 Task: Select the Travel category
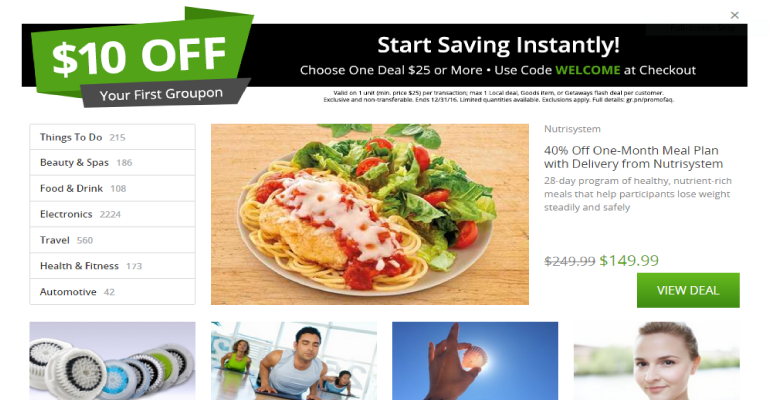112,240
